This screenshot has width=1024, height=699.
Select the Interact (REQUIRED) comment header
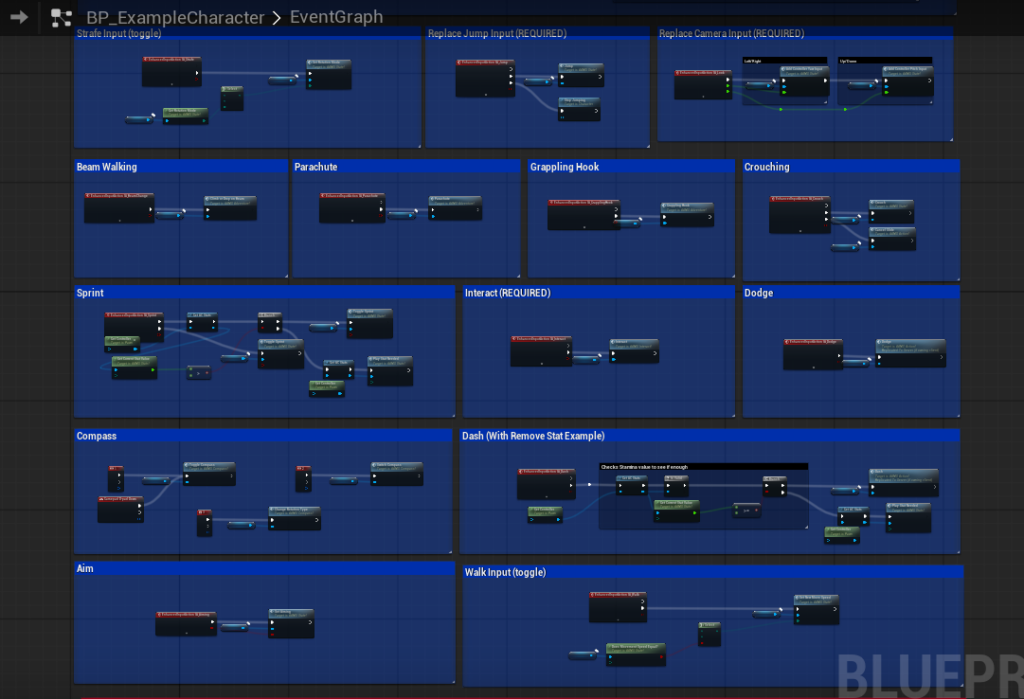coord(508,293)
